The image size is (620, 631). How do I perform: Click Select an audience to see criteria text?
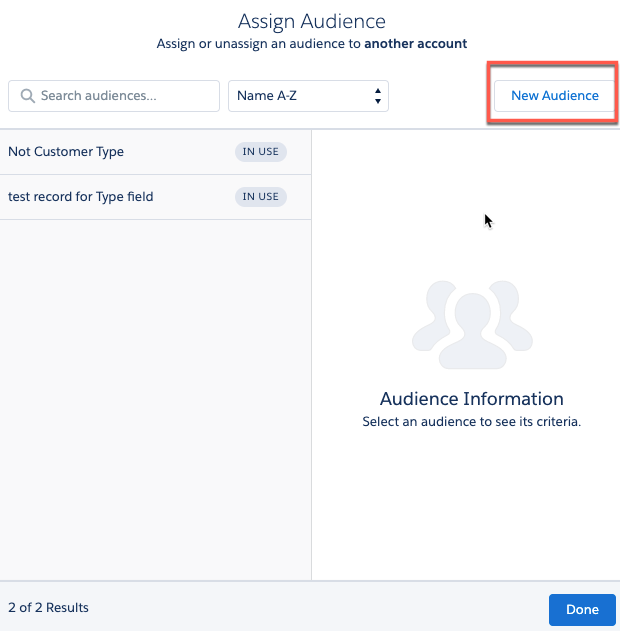471,422
